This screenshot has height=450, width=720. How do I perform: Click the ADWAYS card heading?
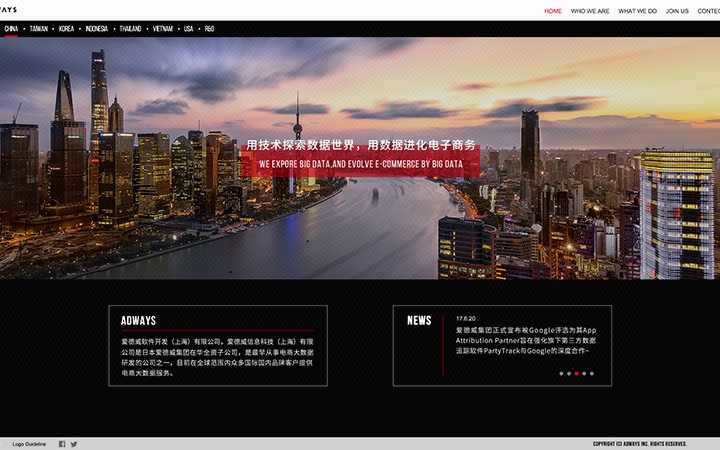click(138, 321)
